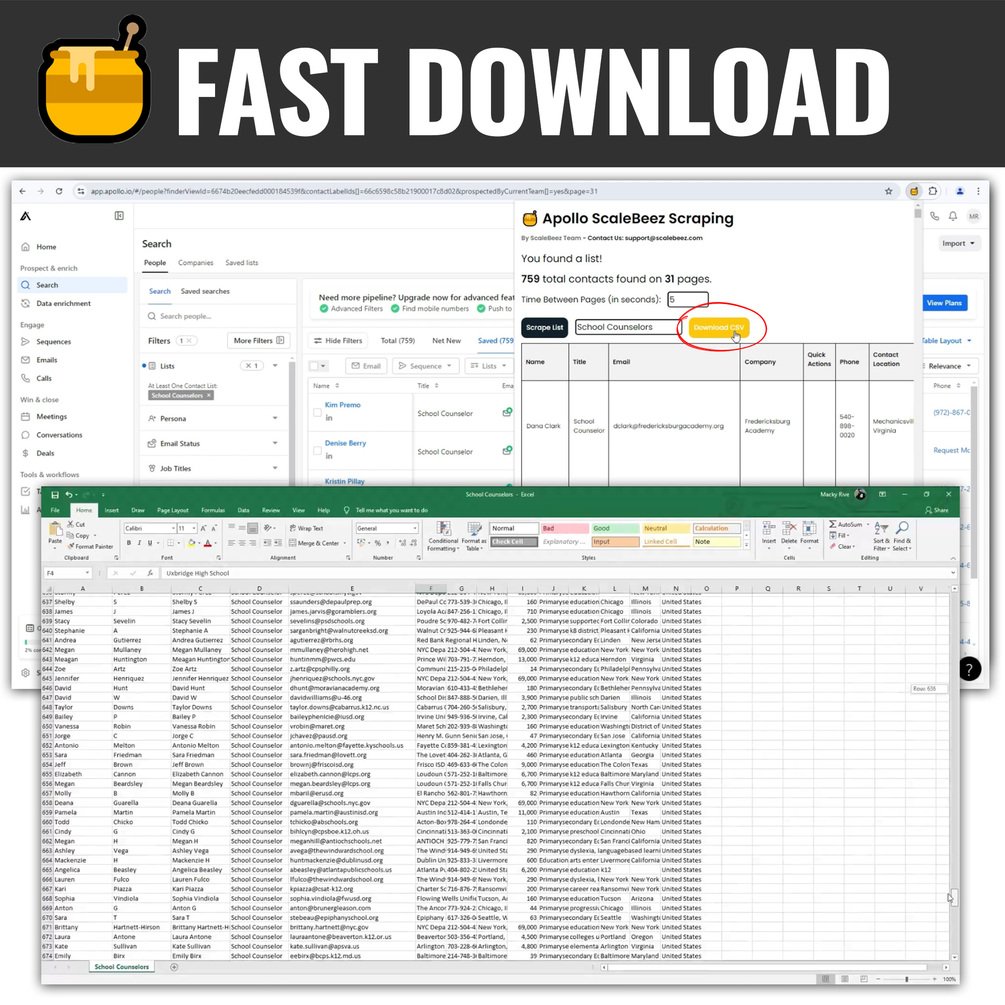This screenshot has width=1005, height=1005.
Task: Select the Net New results tab
Action: click(446, 340)
